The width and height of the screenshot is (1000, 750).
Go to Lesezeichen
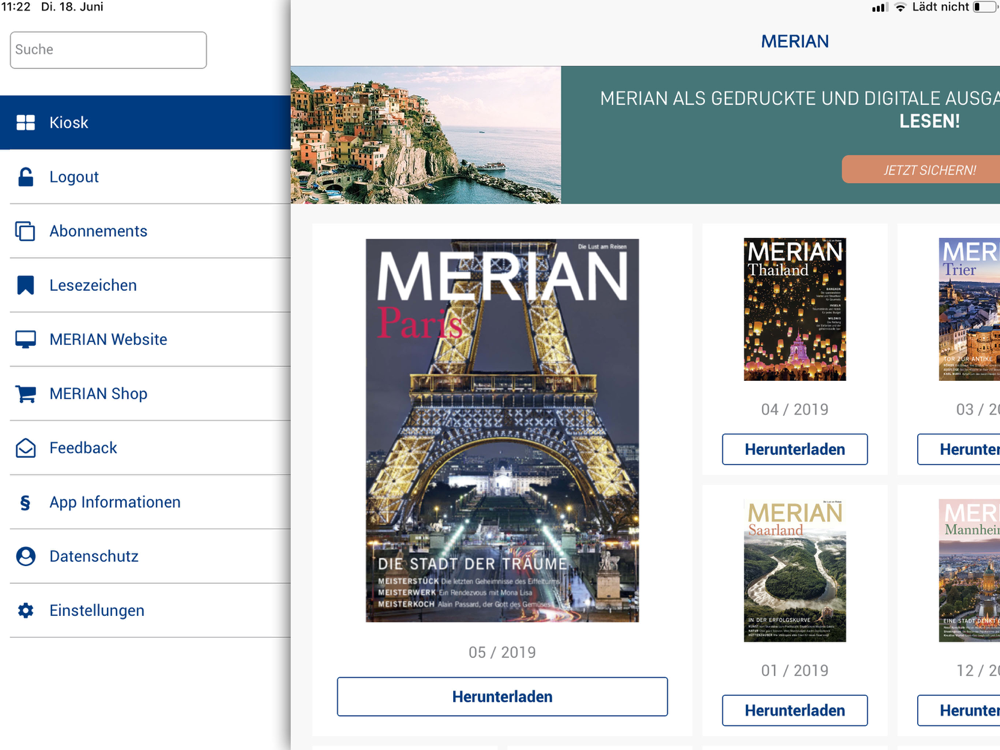pos(145,285)
